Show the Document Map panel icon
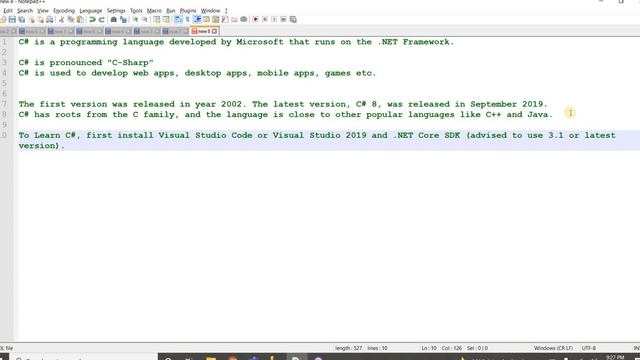640x360 pixels. coord(216,20)
